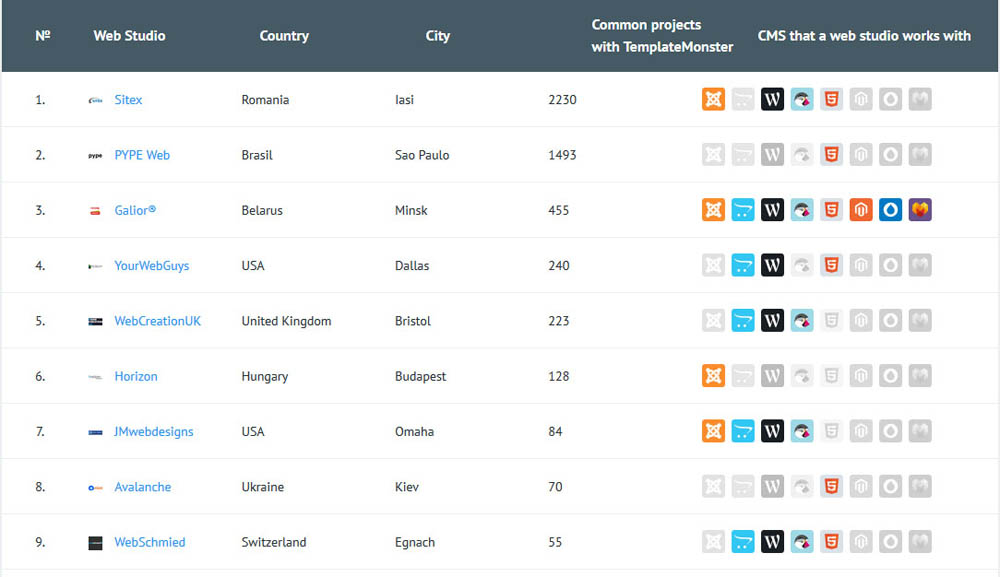1000x577 pixels.
Task: Open the JMwebdesigns studio link
Action: point(154,432)
